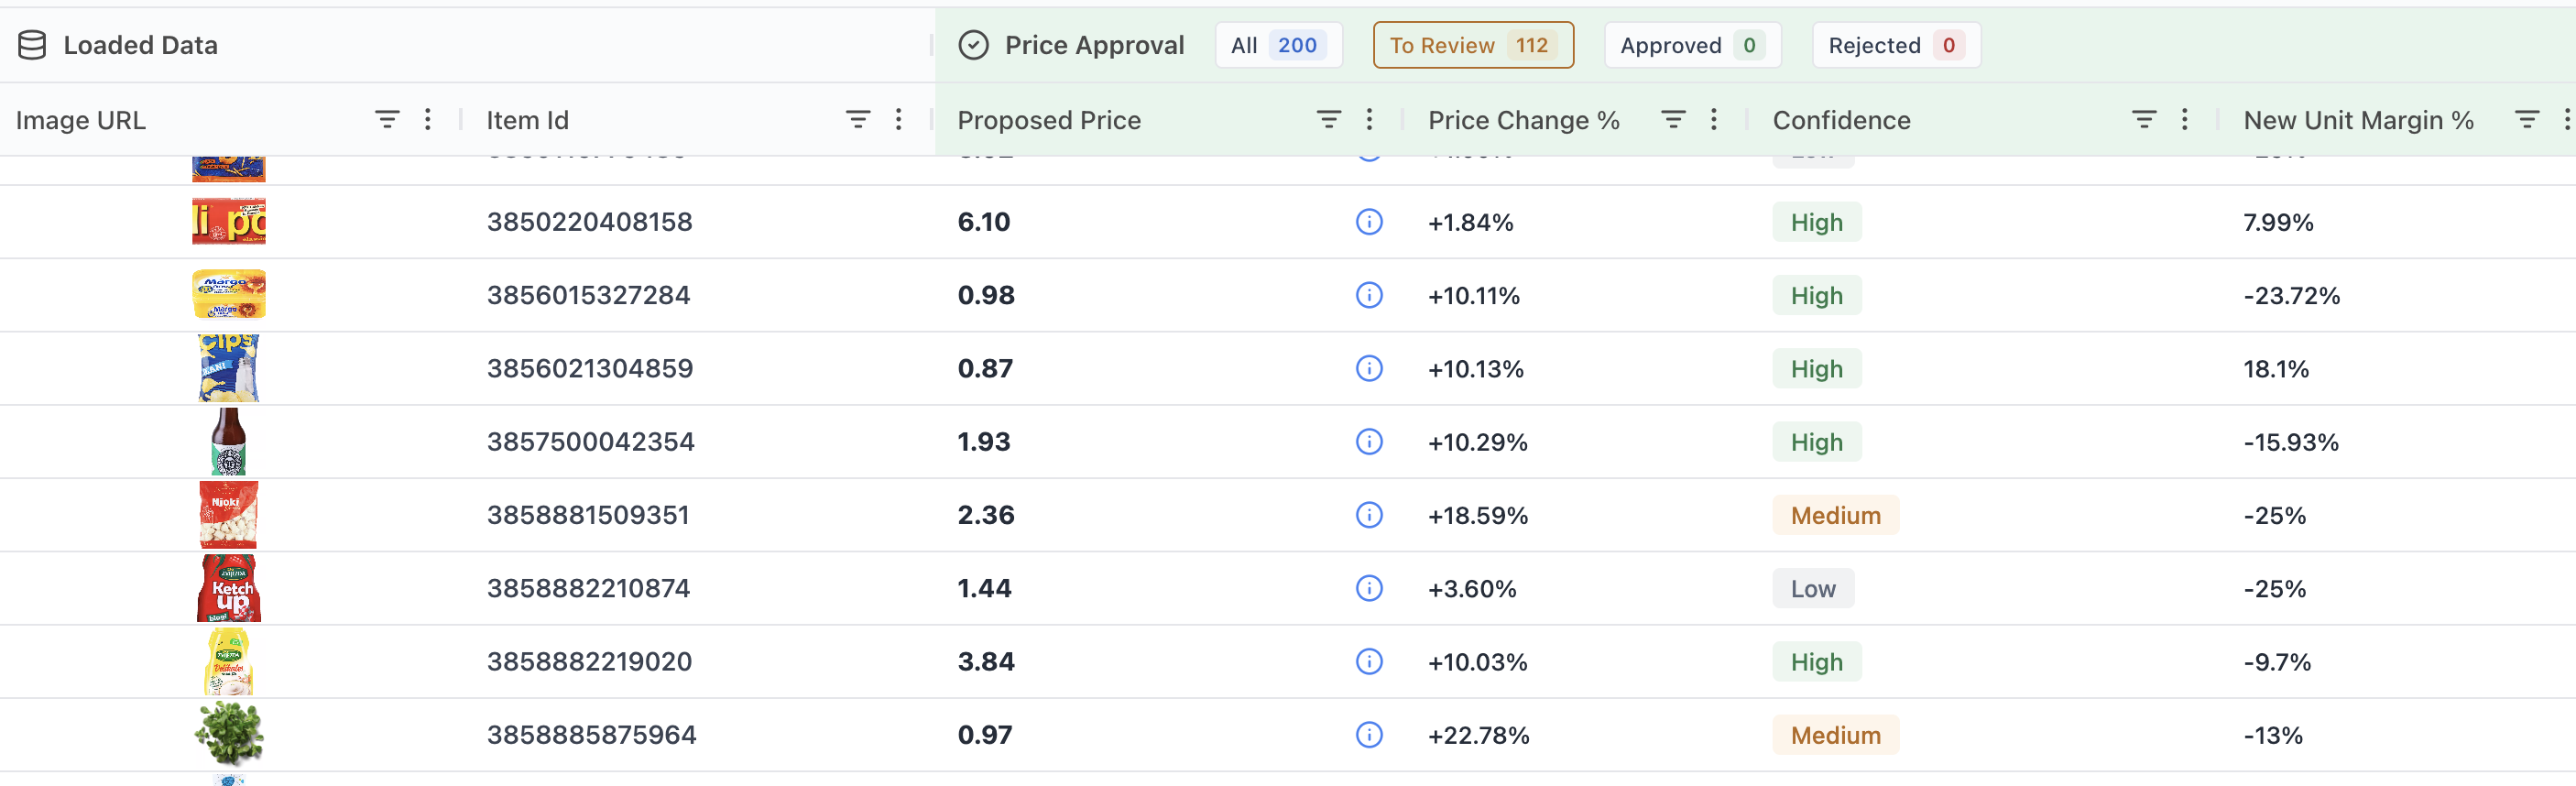Open chips bag product thumbnail
Viewport: 2576px width, 786px height.
[229, 368]
